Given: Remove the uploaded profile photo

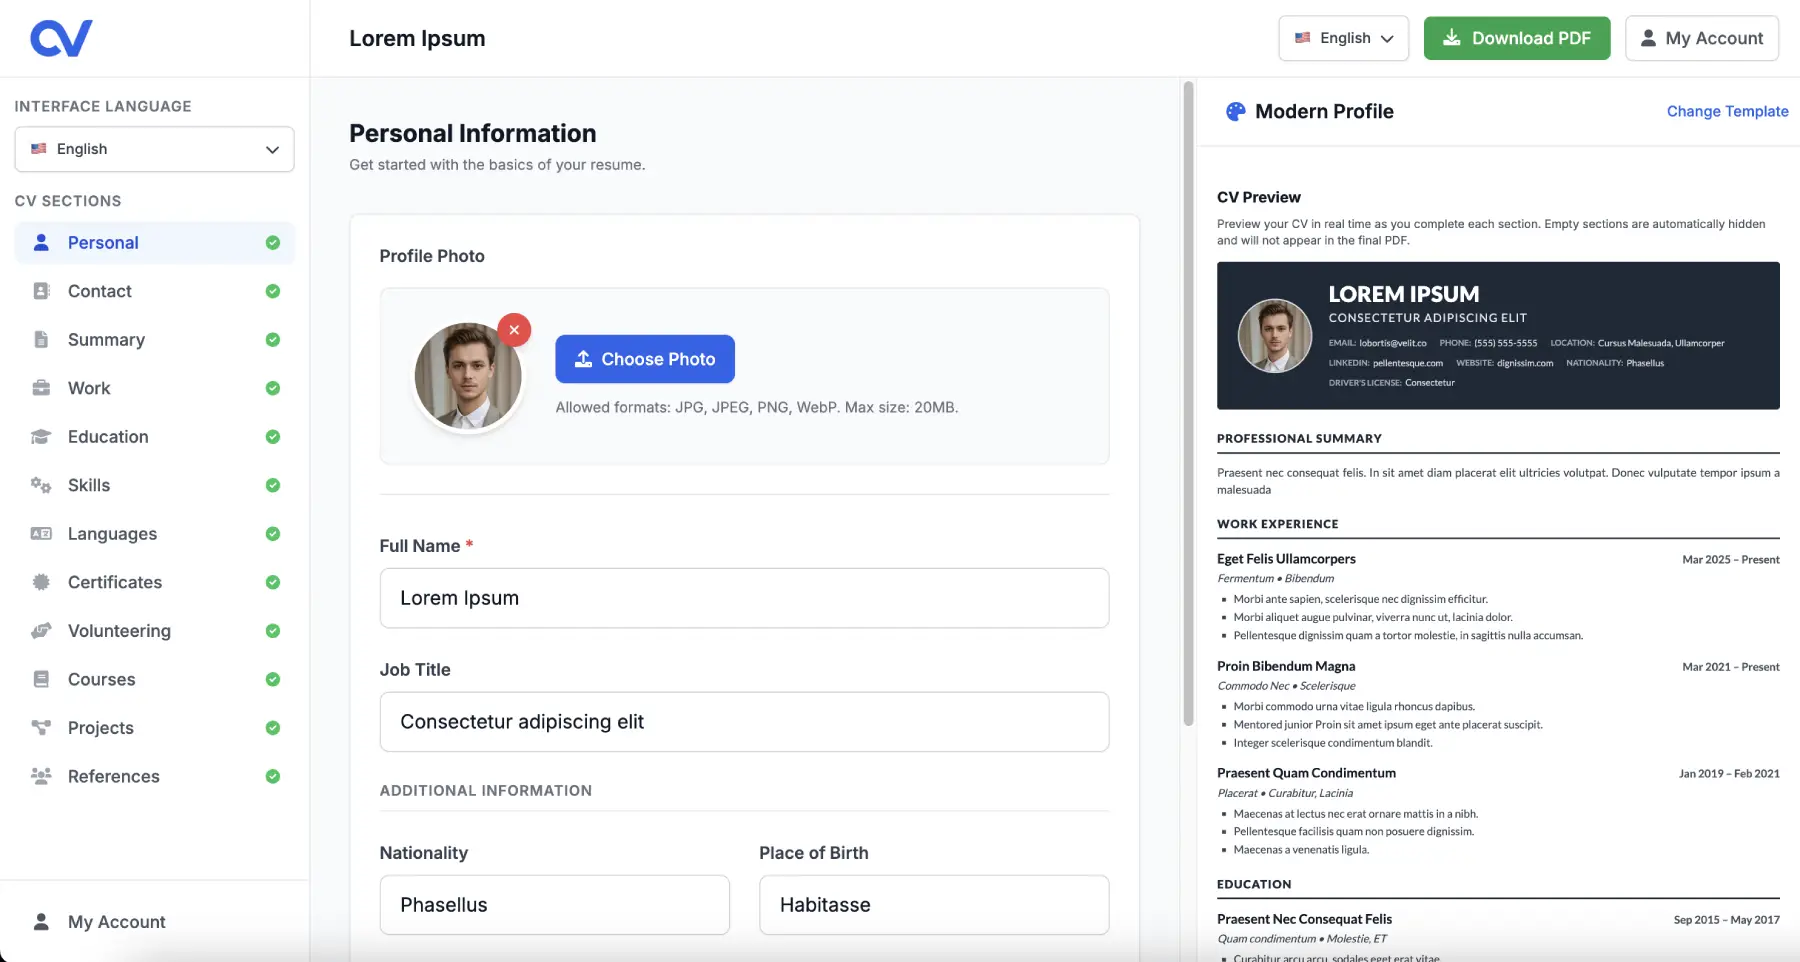Looking at the screenshot, I should [x=514, y=329].
